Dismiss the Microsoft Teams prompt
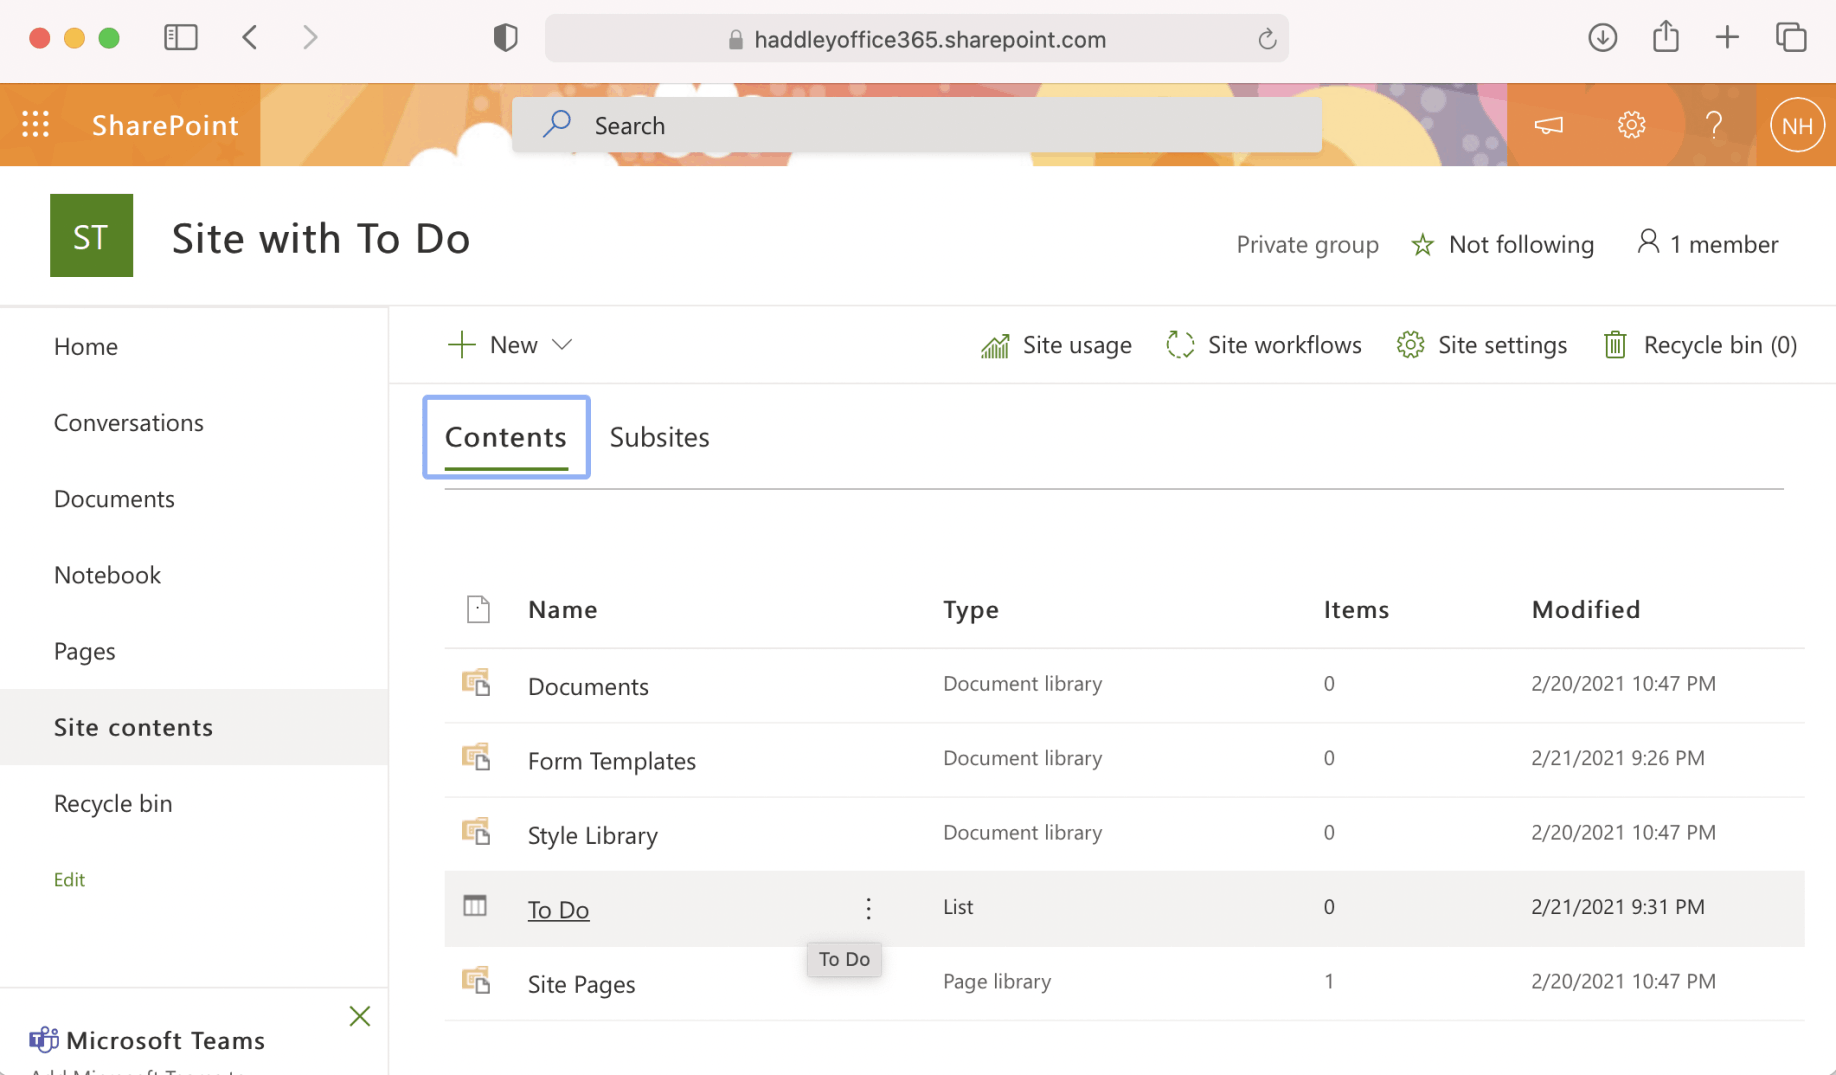This screenshot has height=1075, width=1836. [360, 1016]
